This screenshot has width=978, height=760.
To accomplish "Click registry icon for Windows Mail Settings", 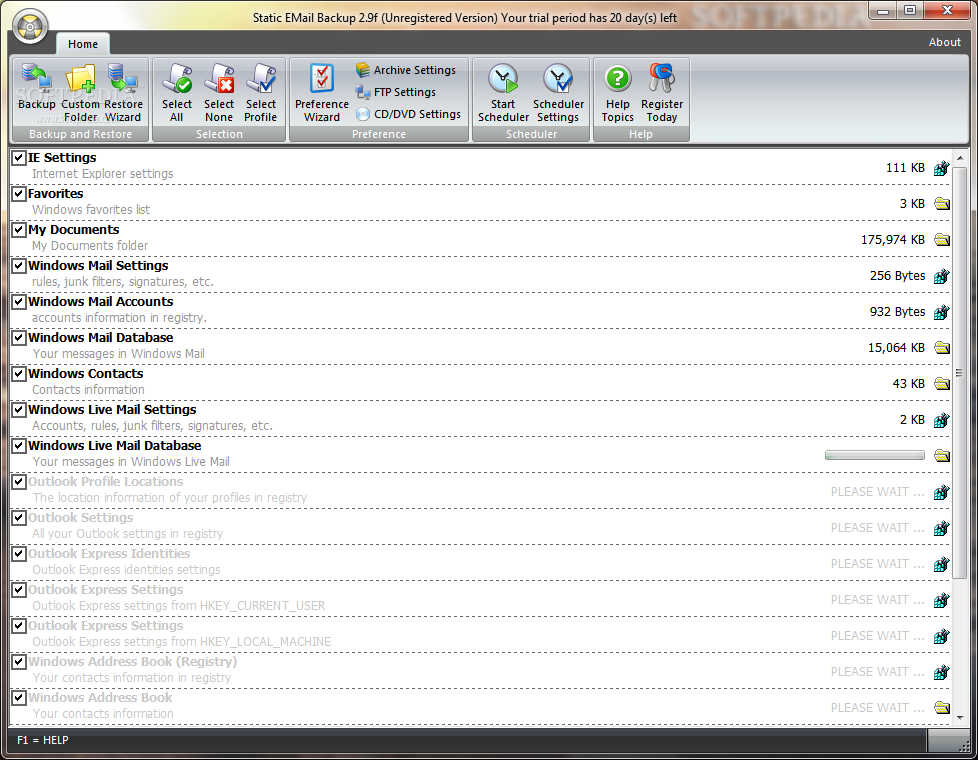I will [942, 276].
